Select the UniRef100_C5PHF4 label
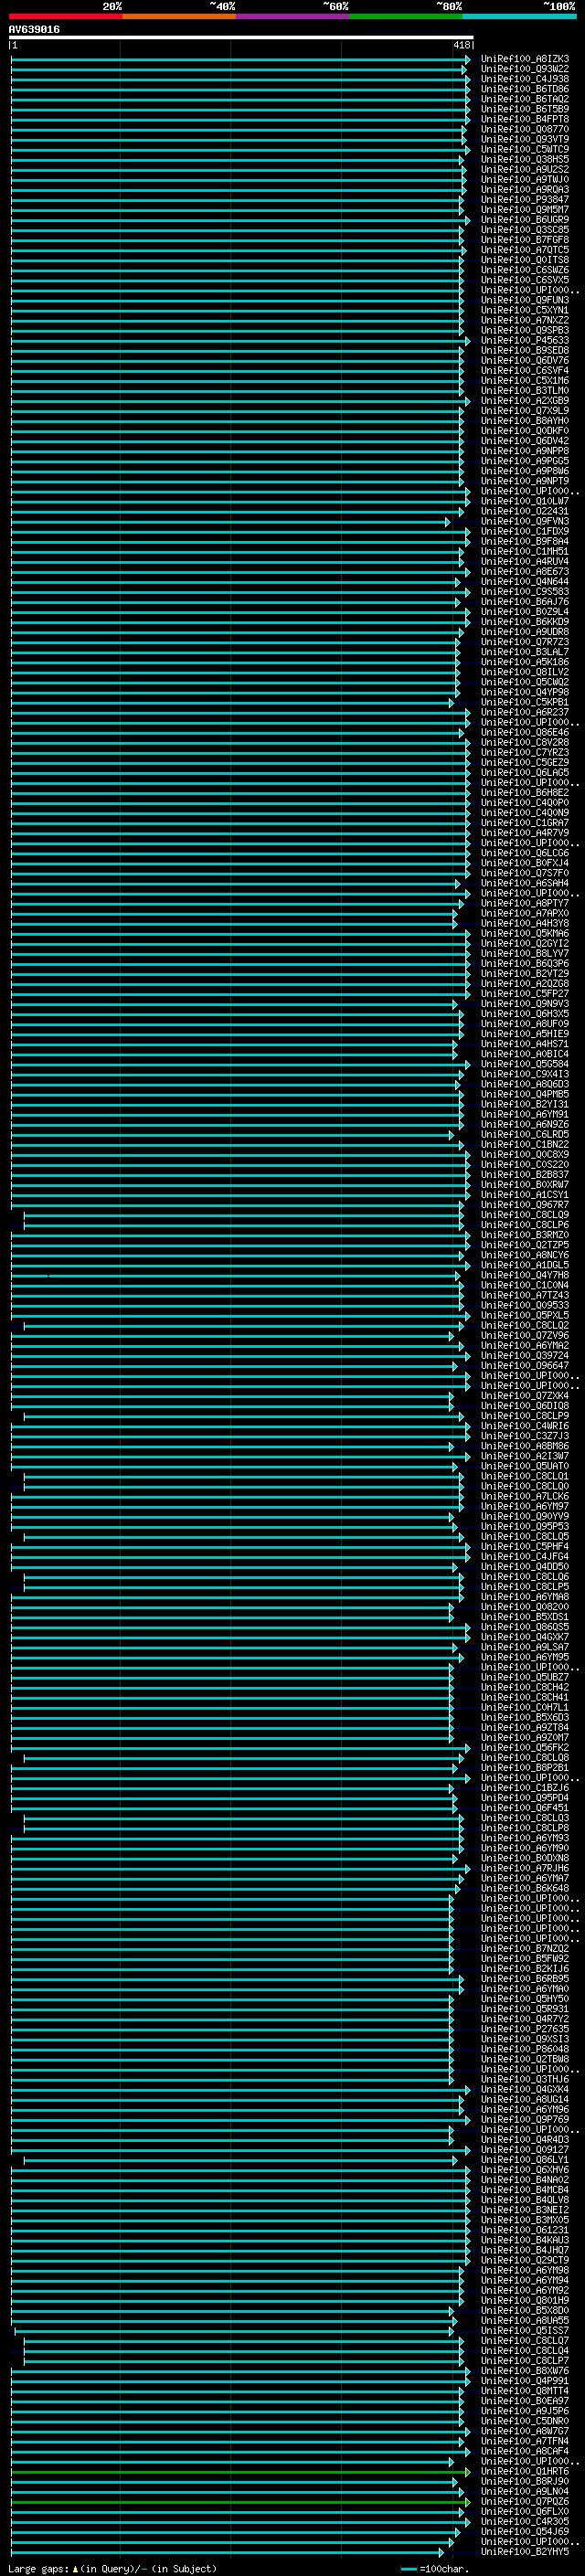Screen dimensions: 585x2576 click(x=525, y=1547)
